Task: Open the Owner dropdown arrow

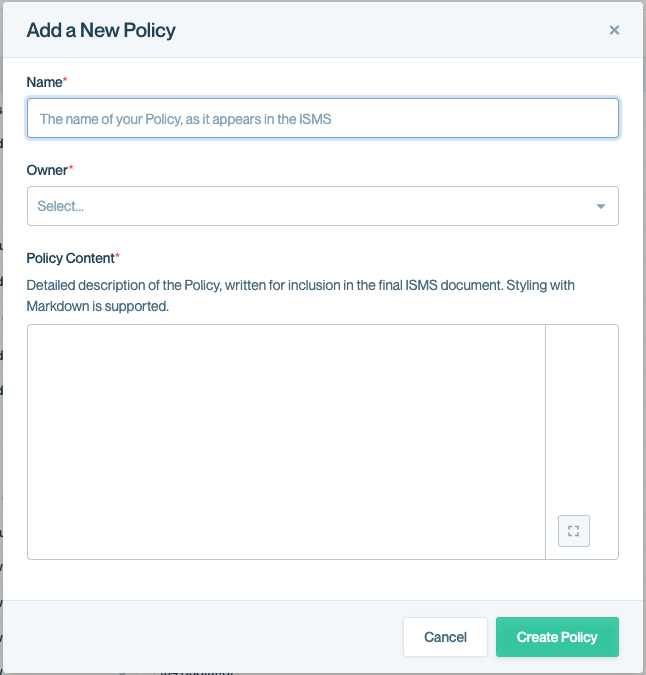Action: [600, 206]
